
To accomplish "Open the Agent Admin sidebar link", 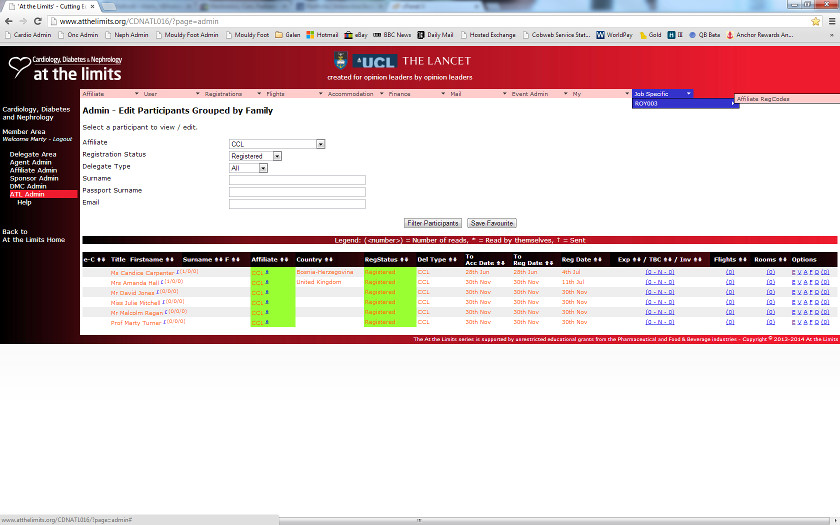I will point(31,162).
